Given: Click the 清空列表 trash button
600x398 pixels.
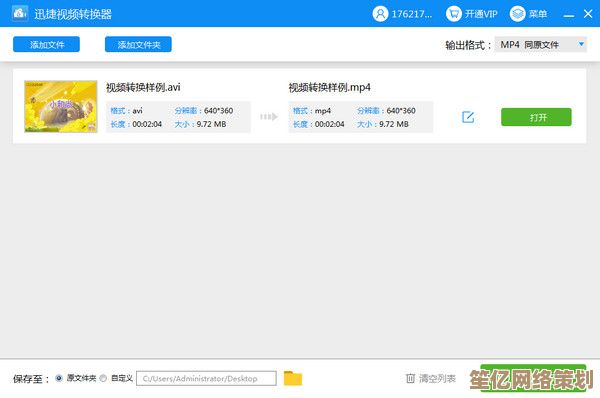Looking at the screenshot, I should 431,378.
